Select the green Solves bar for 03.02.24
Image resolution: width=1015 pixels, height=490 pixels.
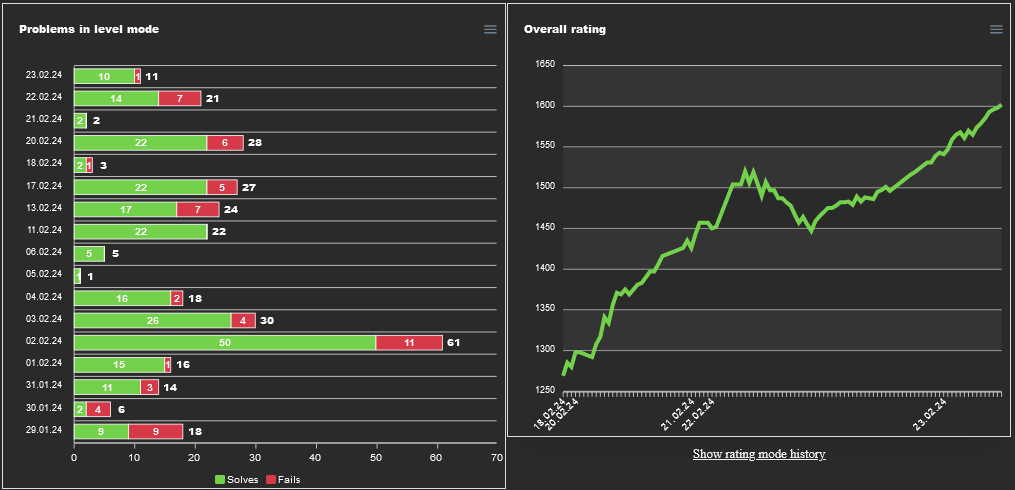point(153,321)
